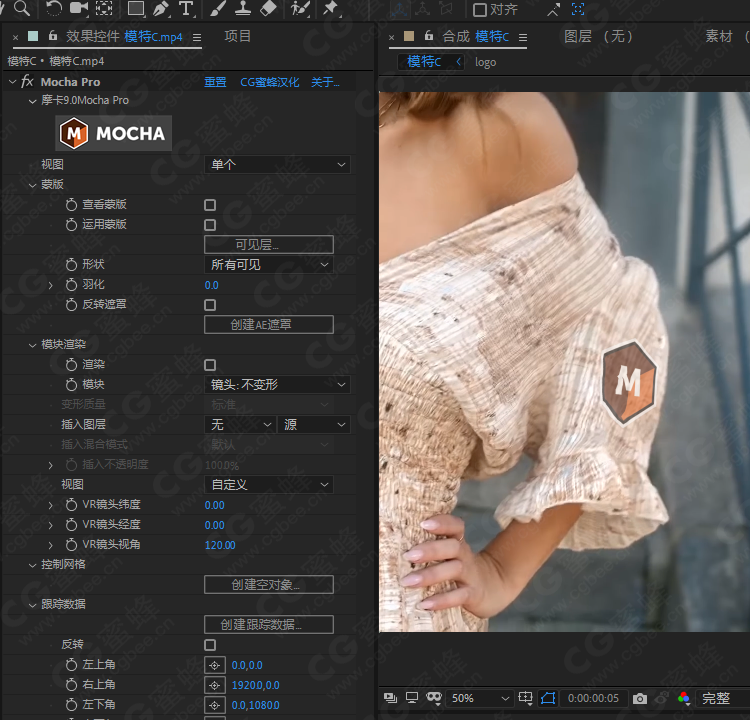This screenshot has height=720, width=750.
Task: Select the logo composition breadcrumb
Action: point(485,62)
